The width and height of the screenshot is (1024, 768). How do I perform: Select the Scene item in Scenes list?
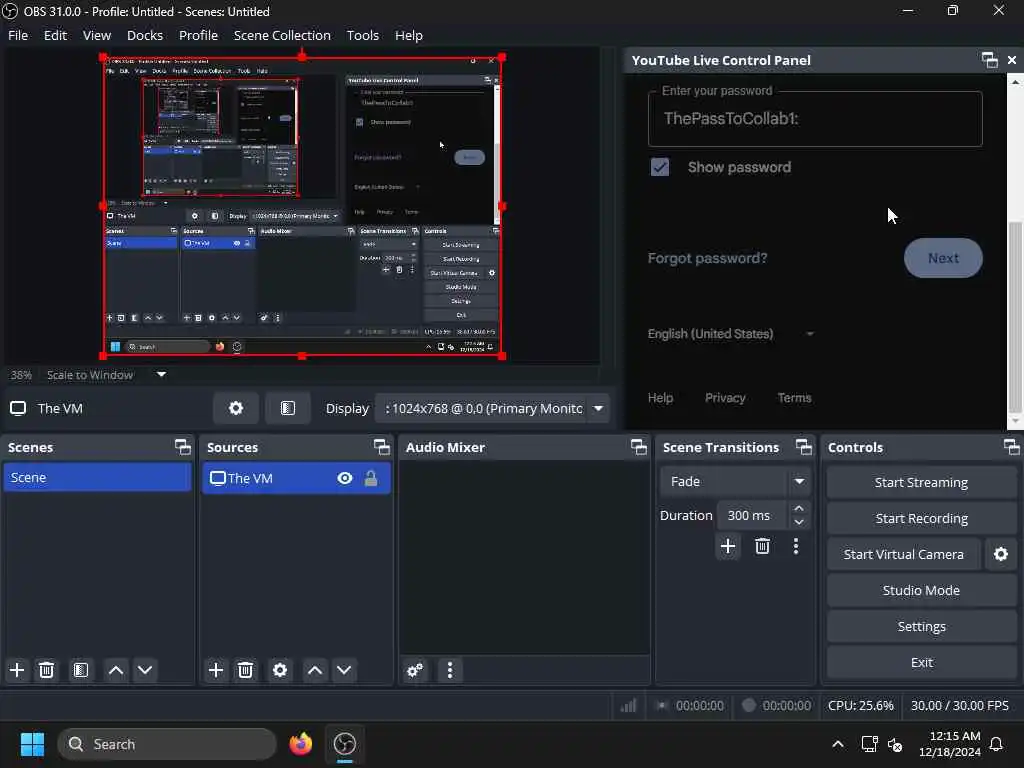point(97,477)
